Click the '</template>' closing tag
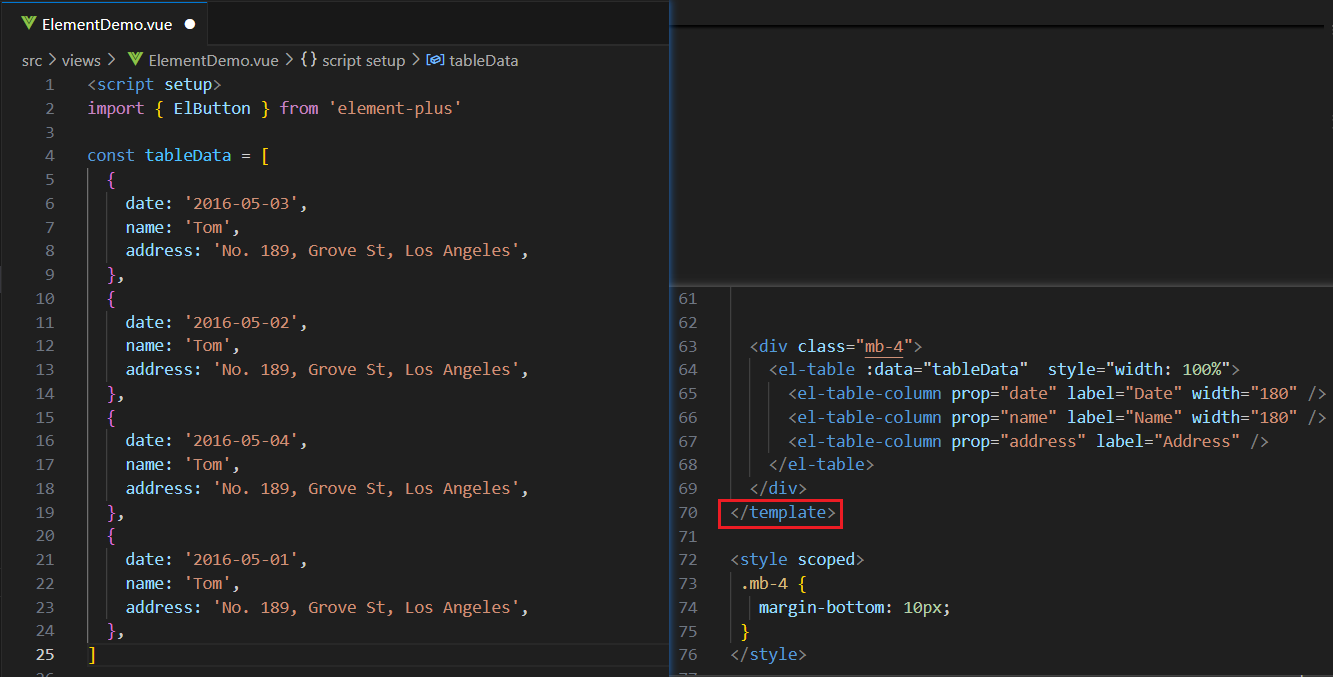The image size is (1333, 677). [784, 513]
